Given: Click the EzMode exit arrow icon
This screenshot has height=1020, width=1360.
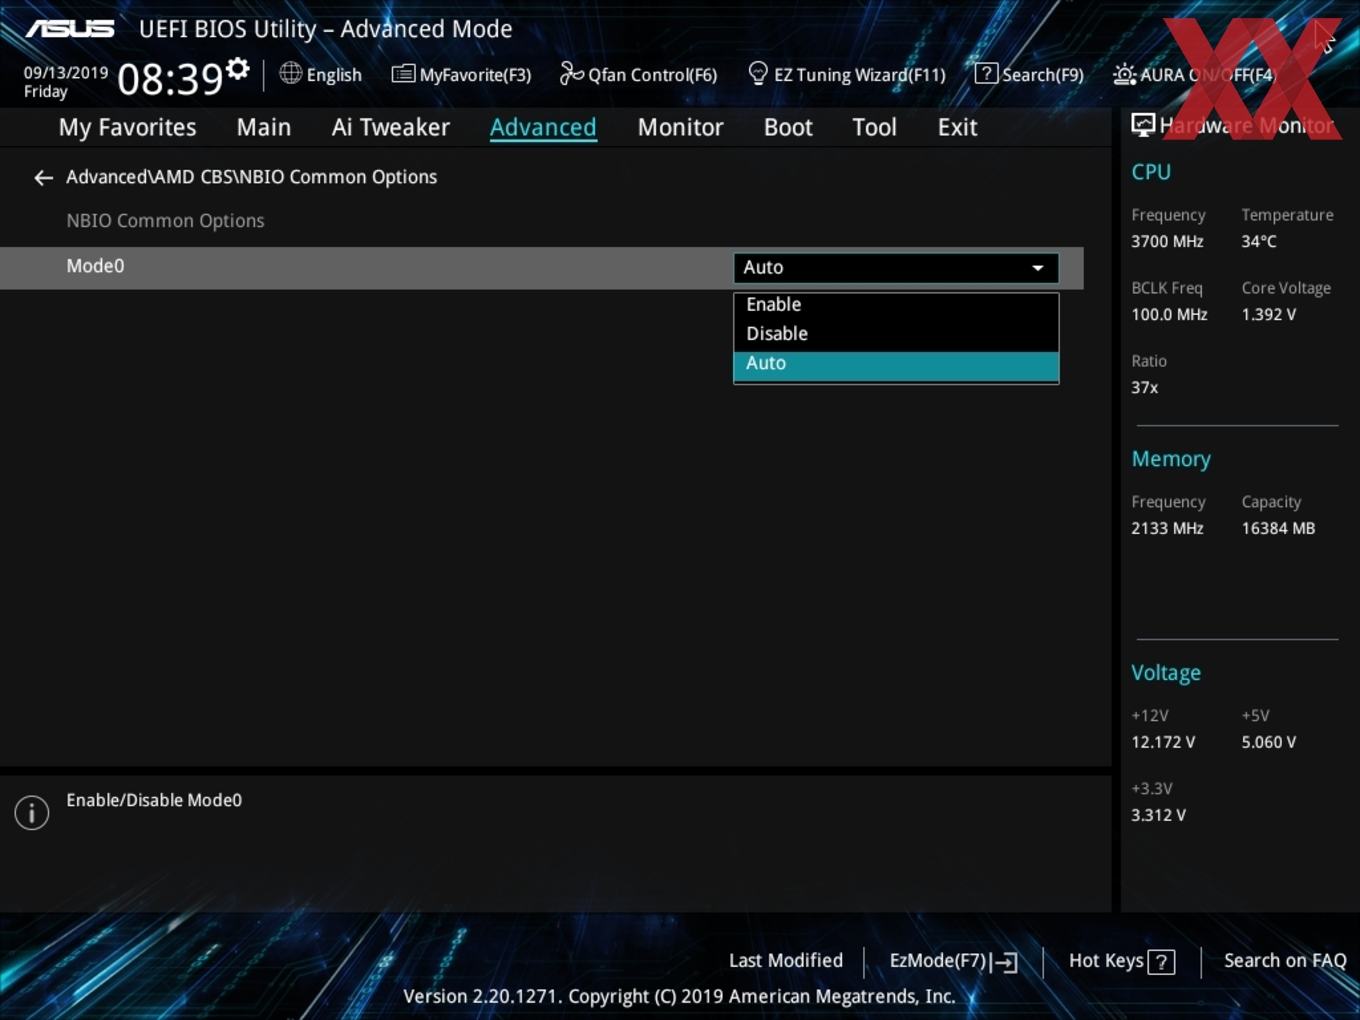Looking at the screenshot, I should click(x=1005, y=962).
